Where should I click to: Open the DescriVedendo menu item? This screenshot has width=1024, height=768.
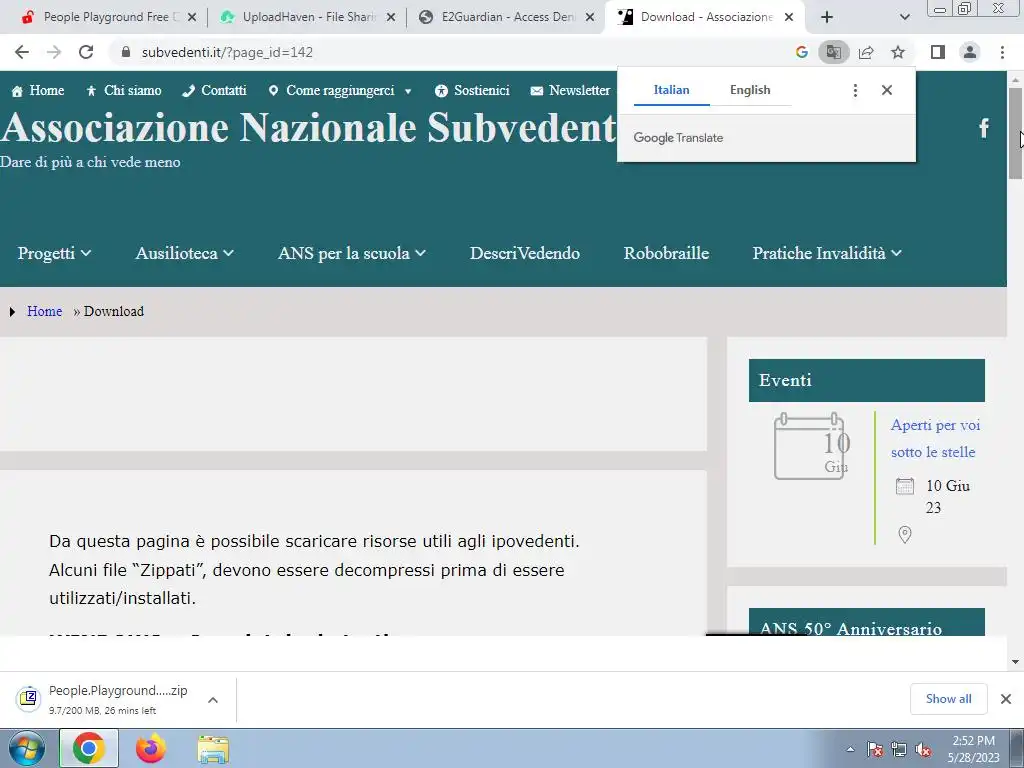coord(524,253)
